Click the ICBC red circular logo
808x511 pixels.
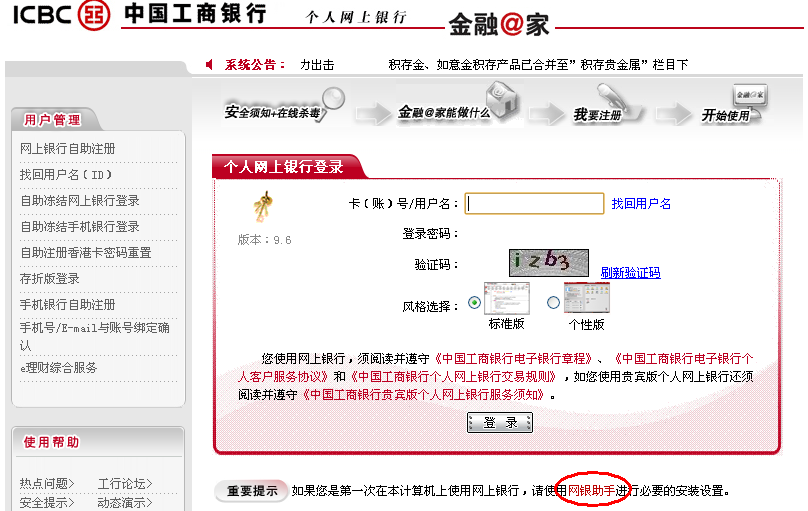click(x=94, y=14)
